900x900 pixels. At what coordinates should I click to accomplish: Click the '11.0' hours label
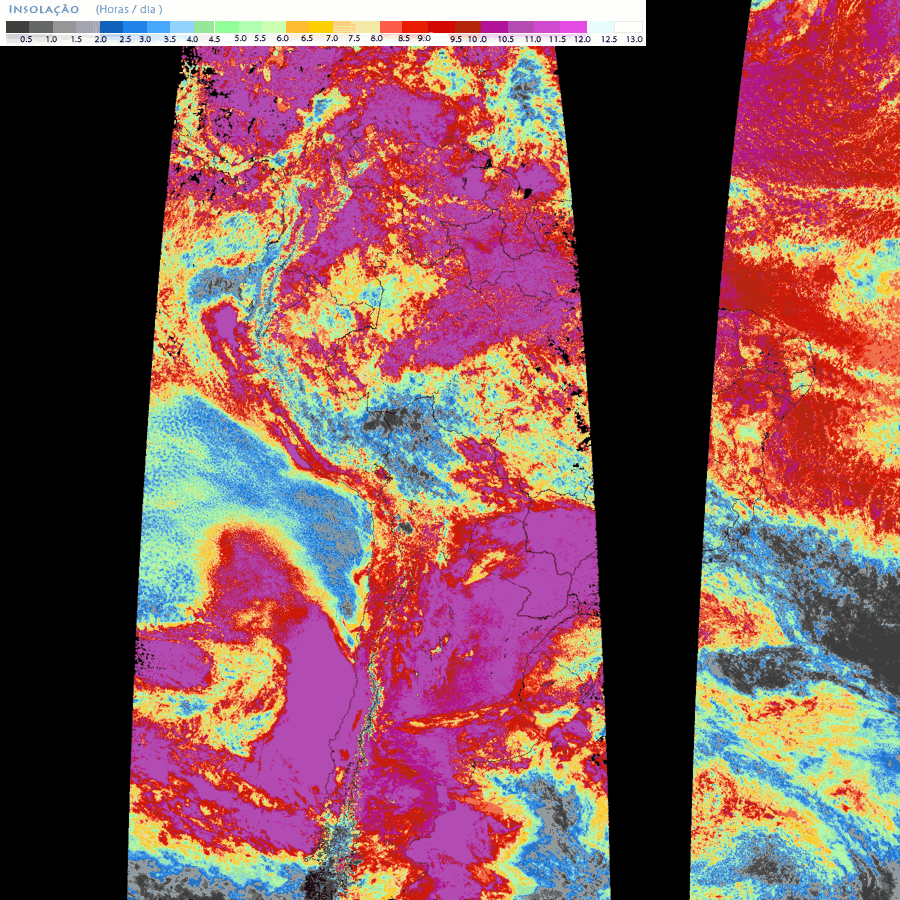(x=533, y=39)
